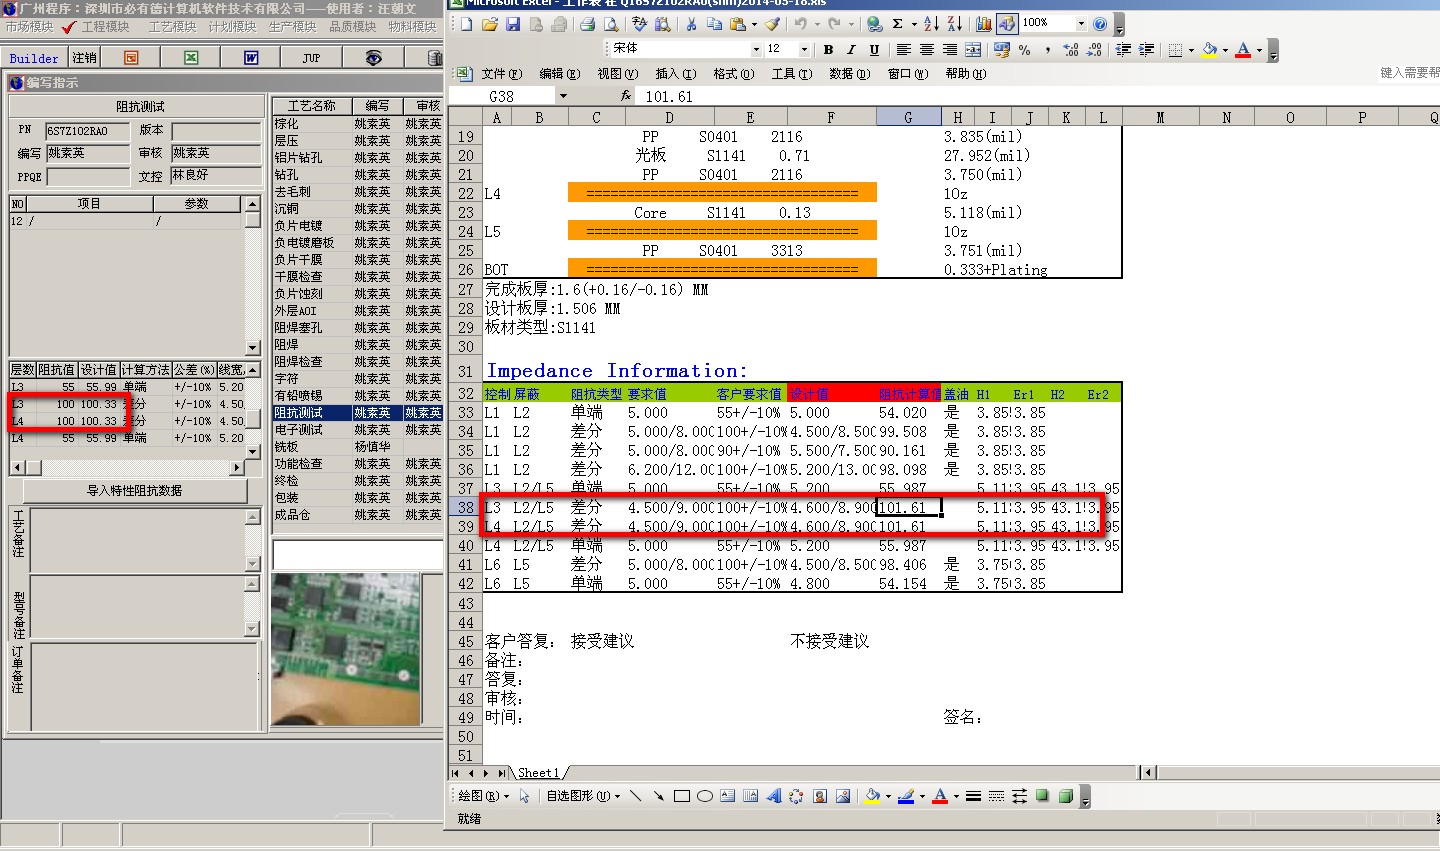This screenshot has width=1440, height=851.
Task: Open the Chart Wizard icon
Action: click(x=984, y=24)
